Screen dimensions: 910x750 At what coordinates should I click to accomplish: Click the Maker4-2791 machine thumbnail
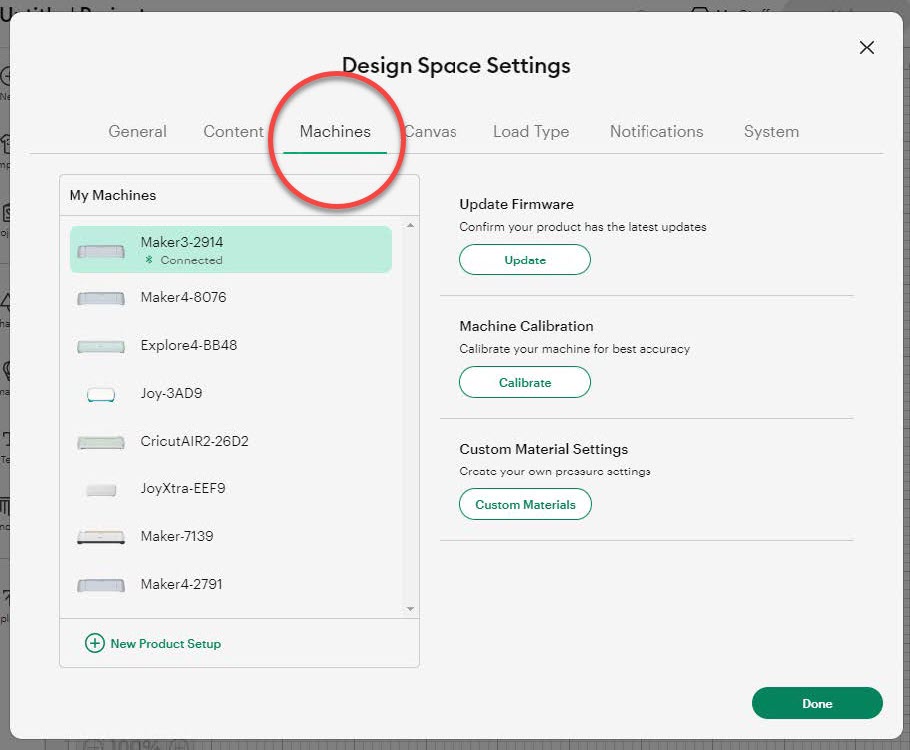point(101,585)
